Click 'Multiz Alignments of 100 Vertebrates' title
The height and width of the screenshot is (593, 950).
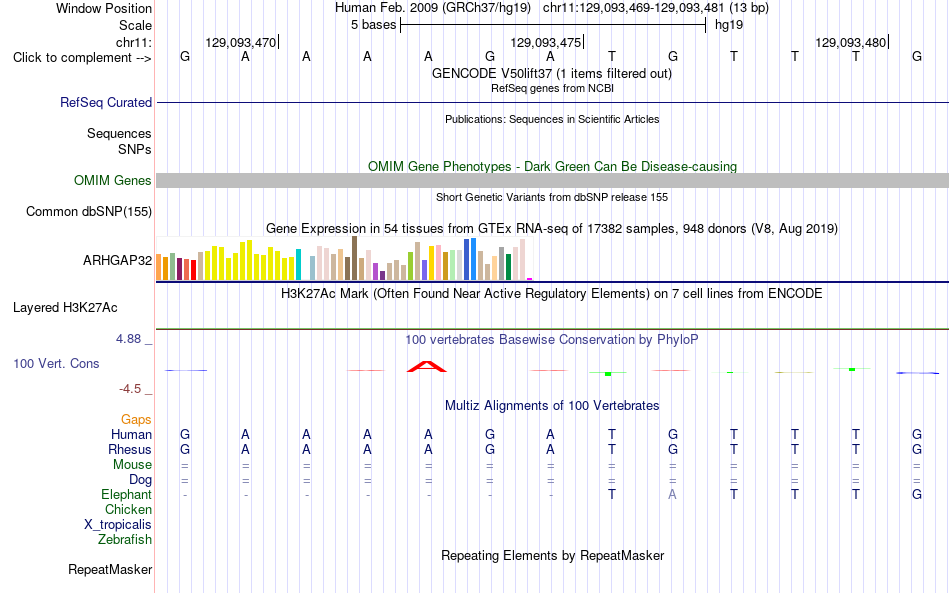[x=552, y=406]
